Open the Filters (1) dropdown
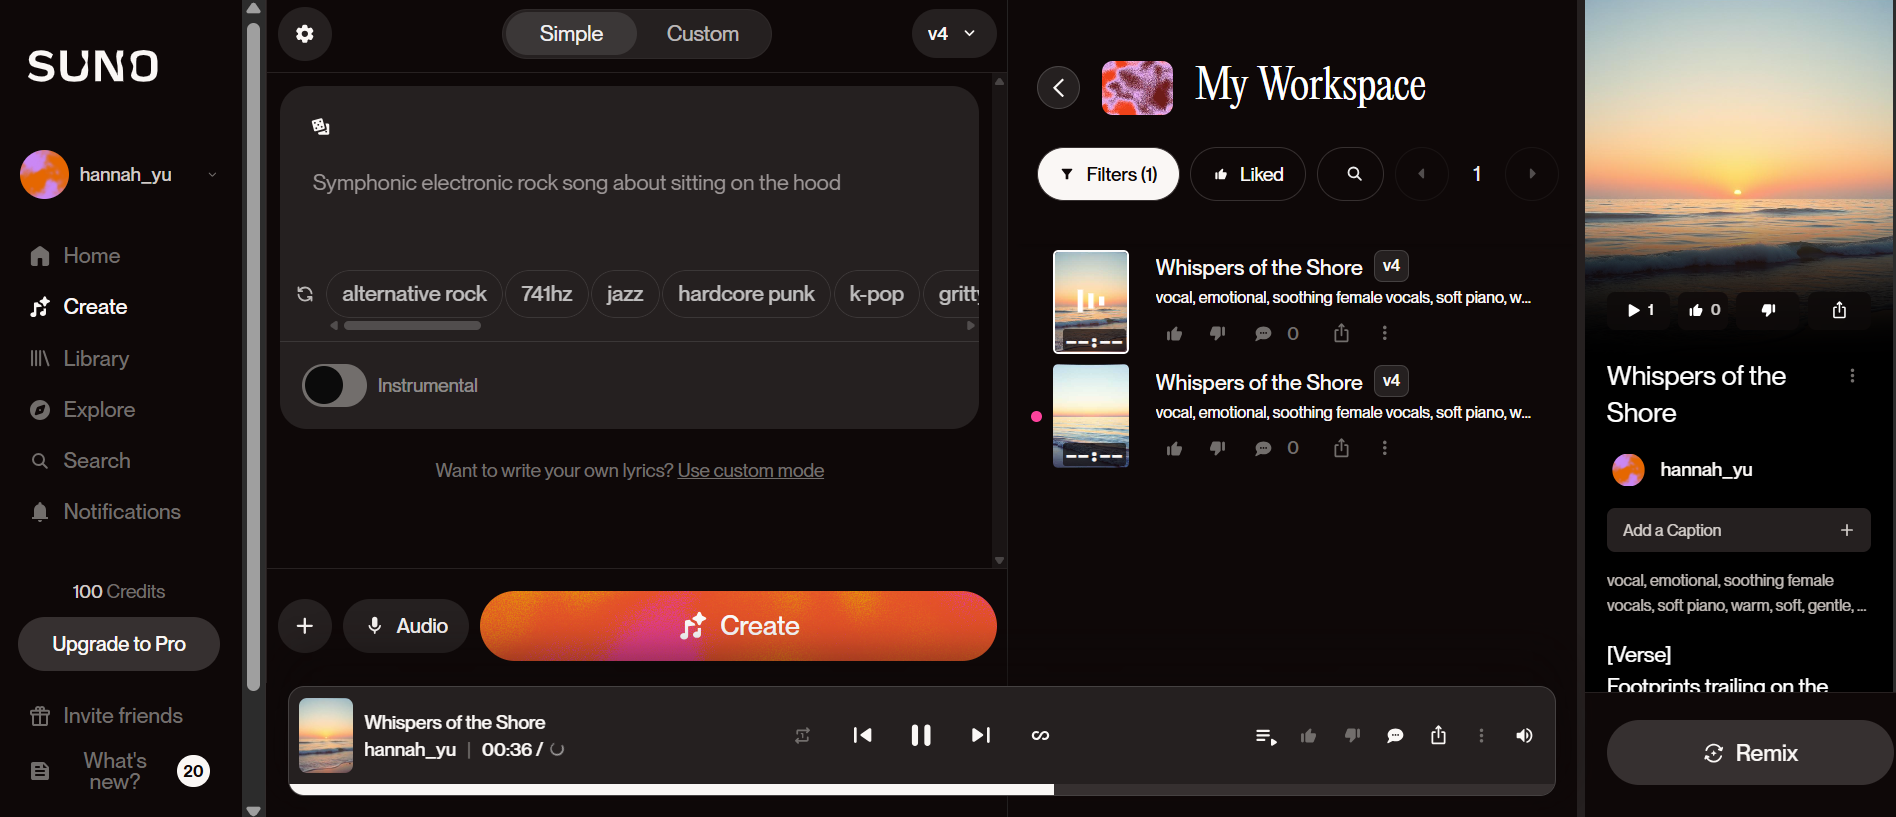This screenshot has width=1896, height=817. [x=1108, y=174]
